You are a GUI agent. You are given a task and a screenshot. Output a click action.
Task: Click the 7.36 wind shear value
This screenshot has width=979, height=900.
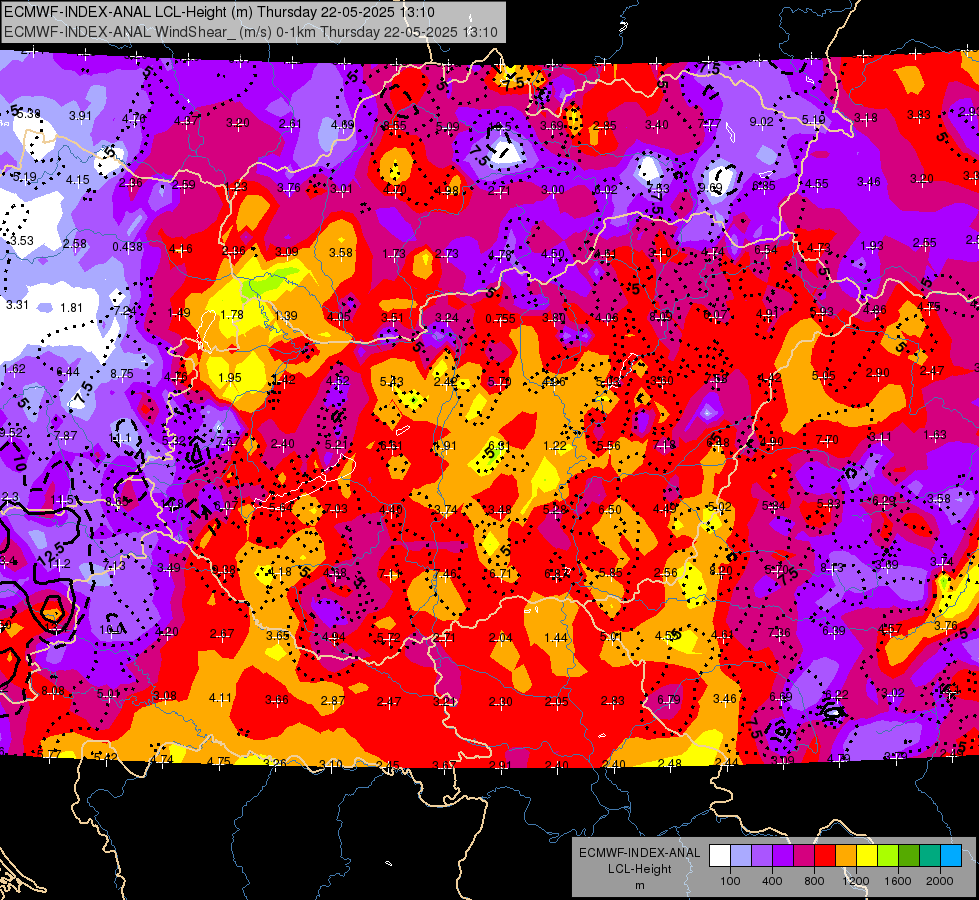[x=779, y=633]
